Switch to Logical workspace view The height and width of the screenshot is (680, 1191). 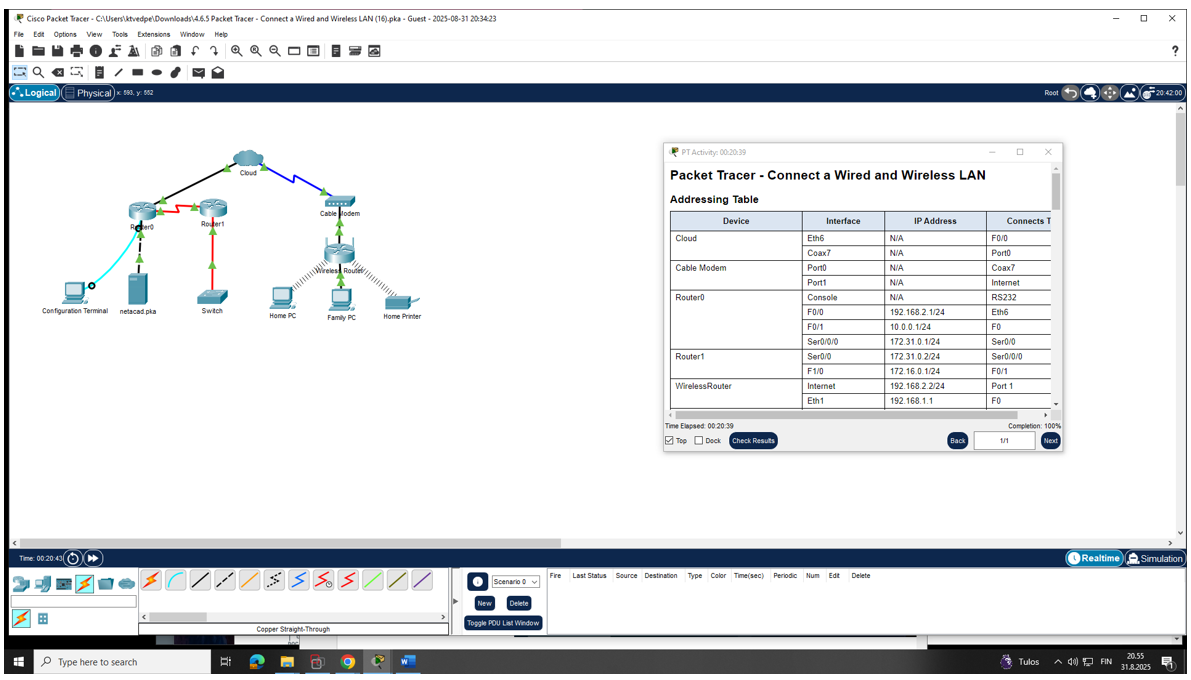click(34, 93)
